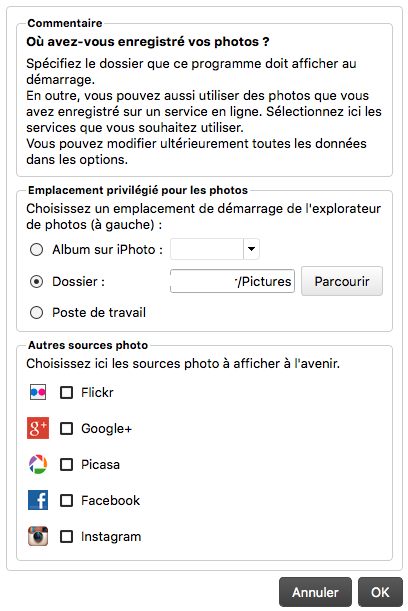Click the Instagram camera icon
This screenshot has width=408, height=611.
point(38,536)
